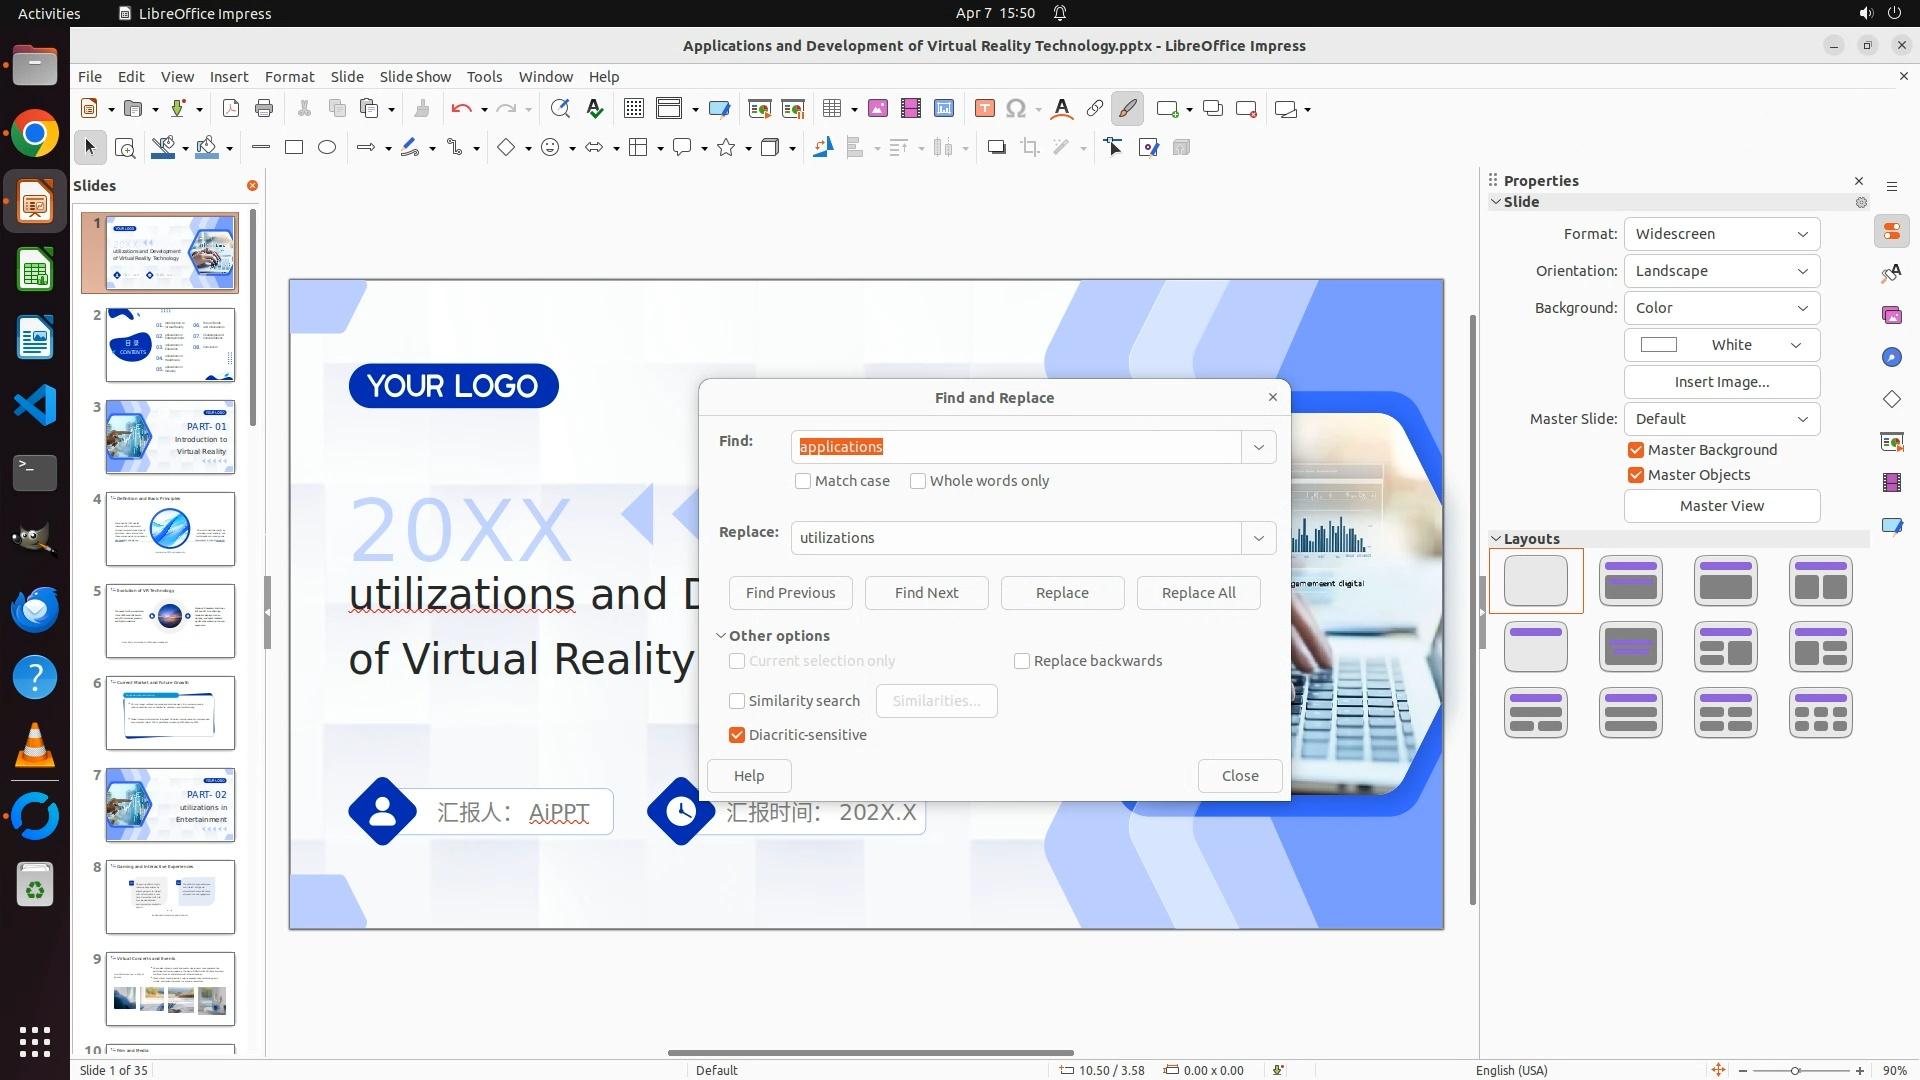Click the Display Grid icon
Screen dimensions: 1920x1080
coord(633,109)
